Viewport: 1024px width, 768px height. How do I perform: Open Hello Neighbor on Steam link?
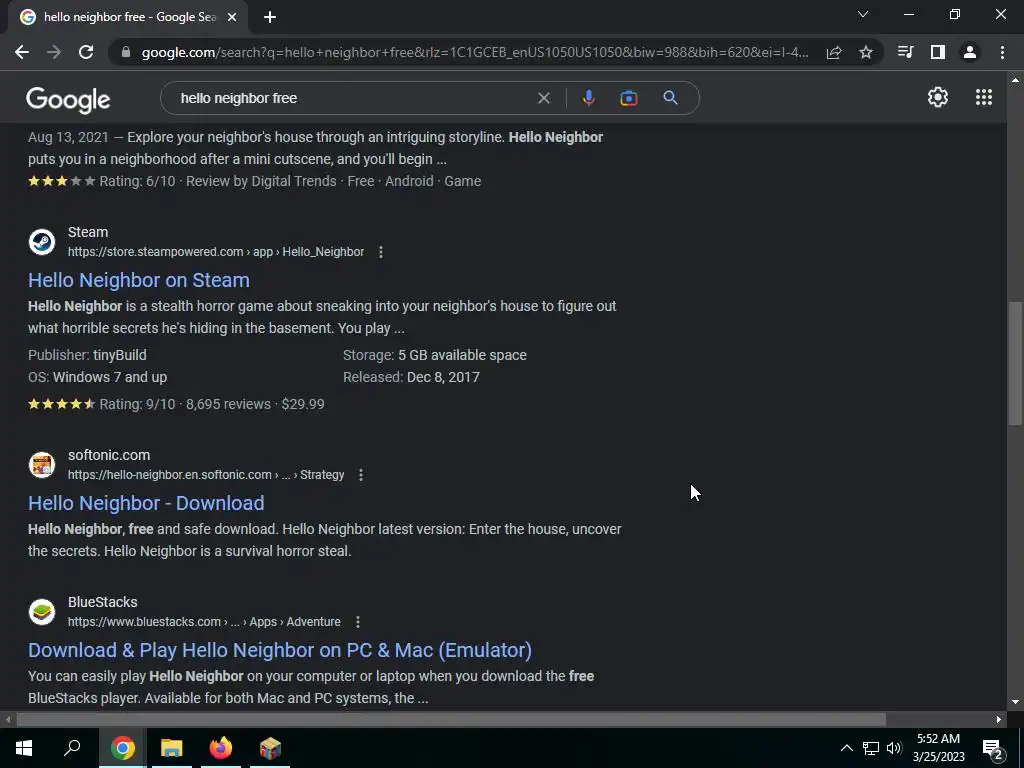pos(138,280)
